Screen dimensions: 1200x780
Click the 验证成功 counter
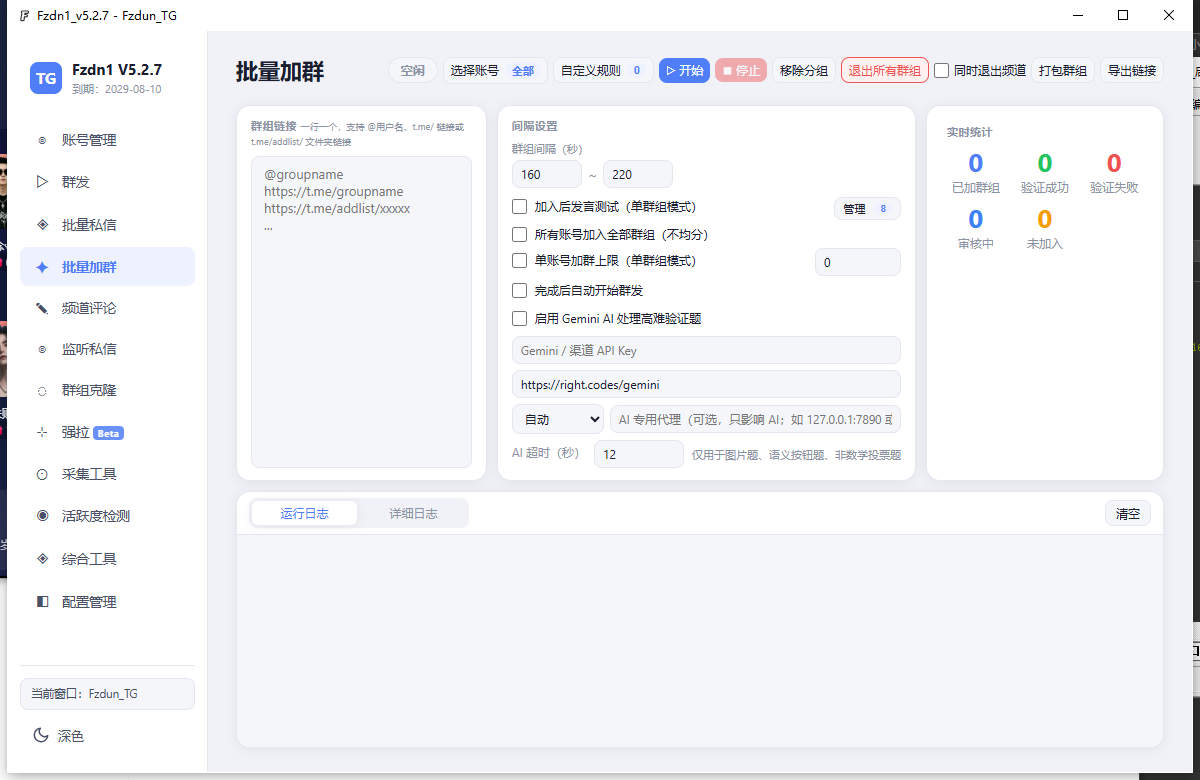pyautogui.click(x=1045, y=172)
